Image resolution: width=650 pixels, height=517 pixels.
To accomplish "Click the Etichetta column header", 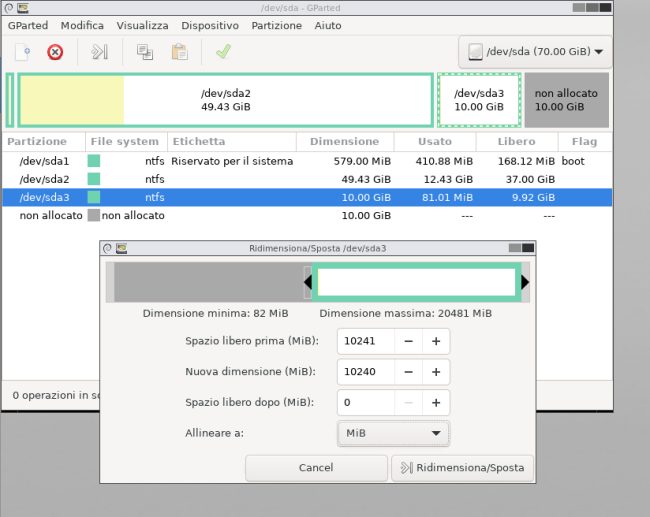I will [x=232, y=141].
